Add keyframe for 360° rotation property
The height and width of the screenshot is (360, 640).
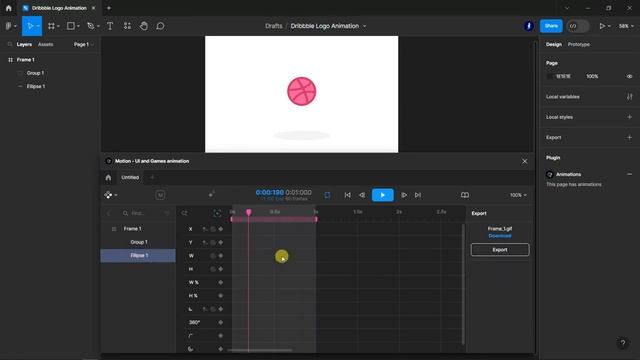tap(221, 322)
